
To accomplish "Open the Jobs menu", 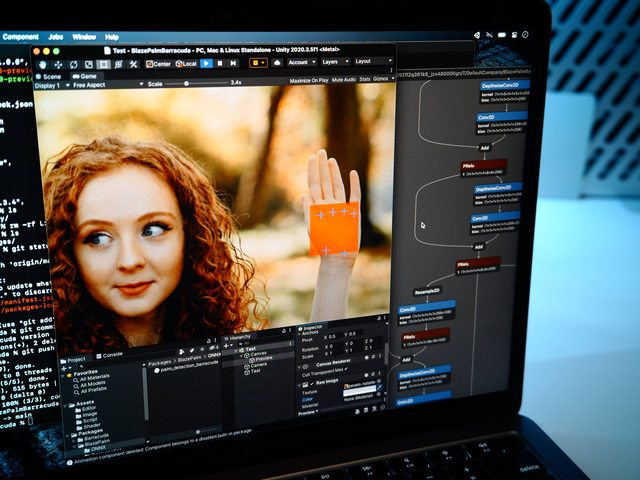I will tap(56, 37).
